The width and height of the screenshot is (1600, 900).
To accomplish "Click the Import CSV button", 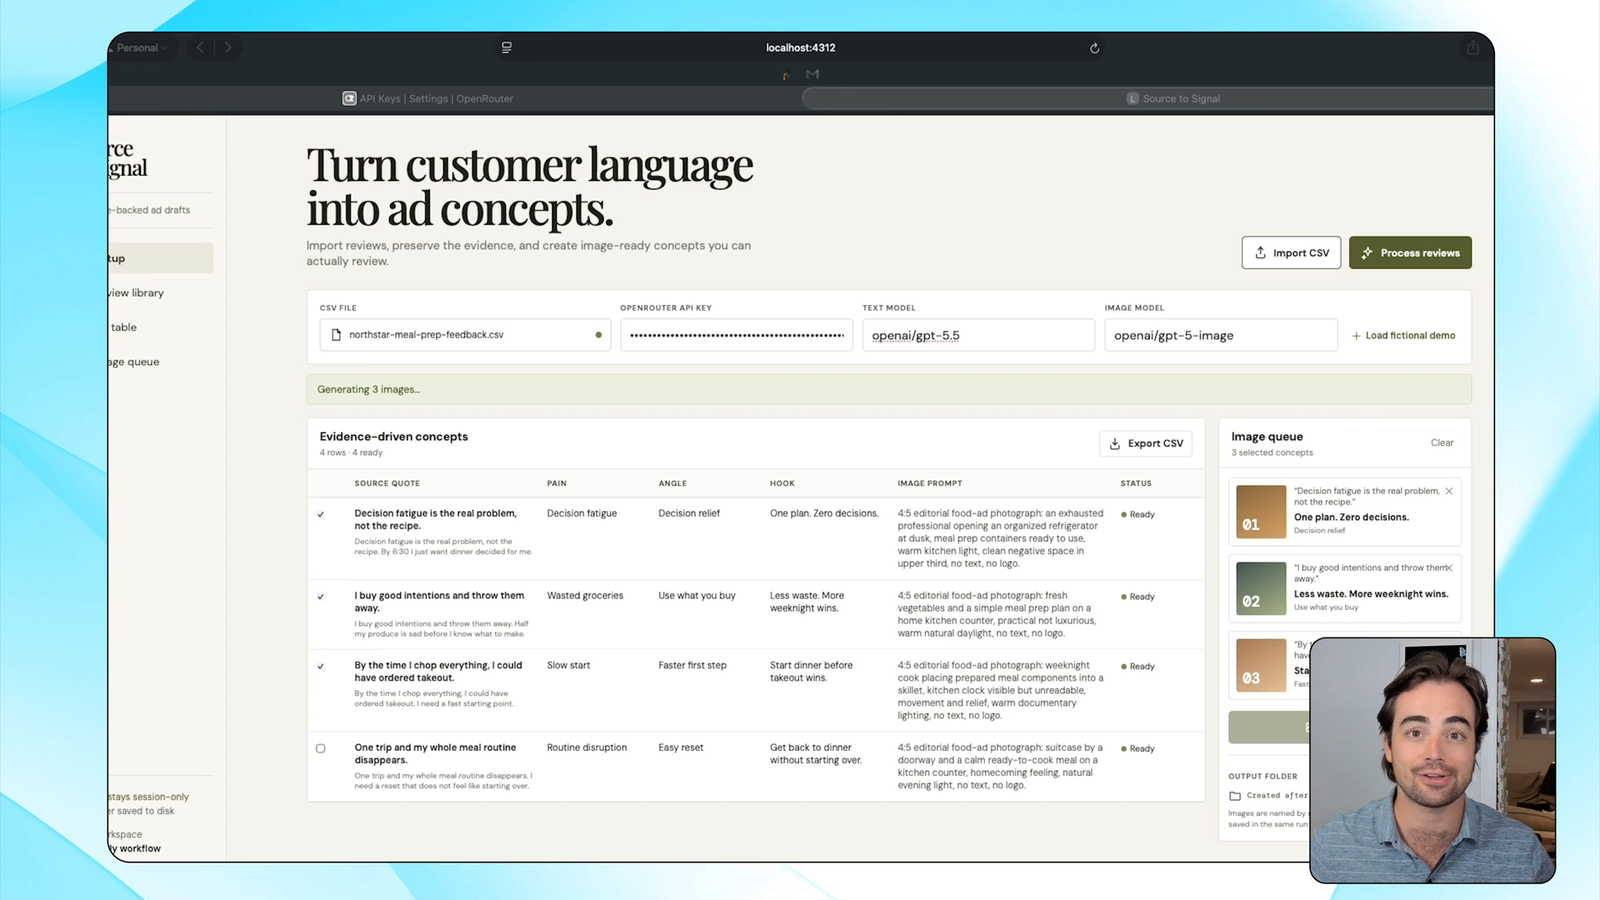I will [x=1291, y=253].
